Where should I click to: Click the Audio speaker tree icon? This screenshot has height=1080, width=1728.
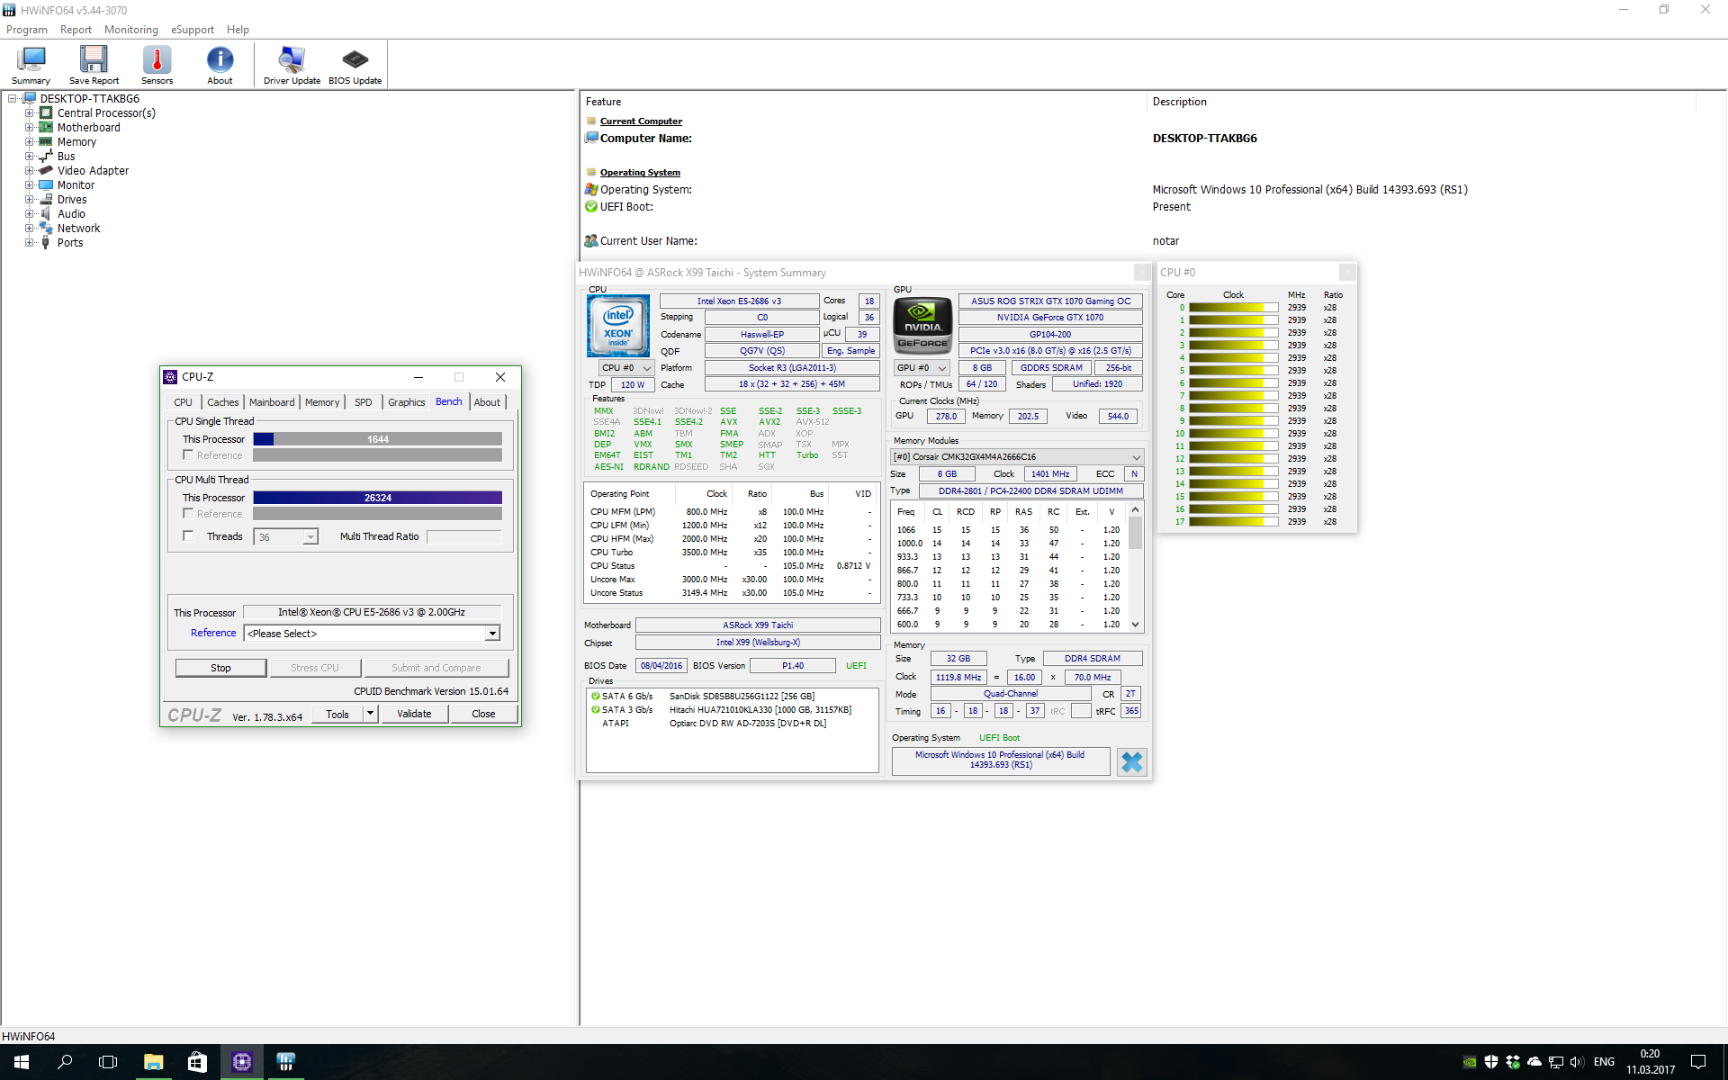point(45,213)
